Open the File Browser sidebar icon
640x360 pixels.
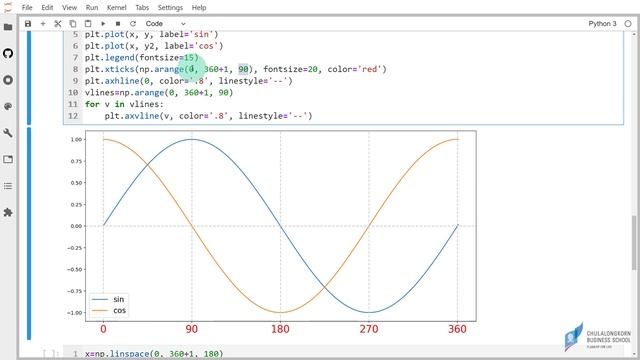point(8,27)
